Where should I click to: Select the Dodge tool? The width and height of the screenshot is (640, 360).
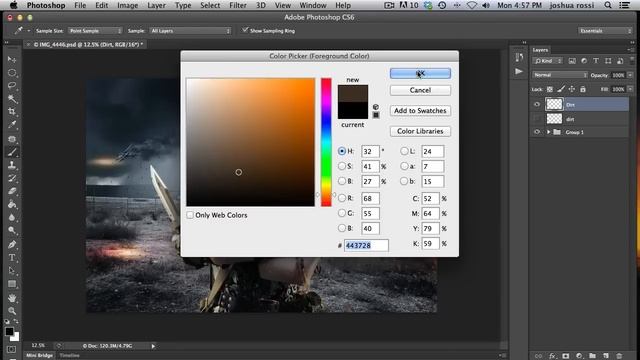(12, 231)
